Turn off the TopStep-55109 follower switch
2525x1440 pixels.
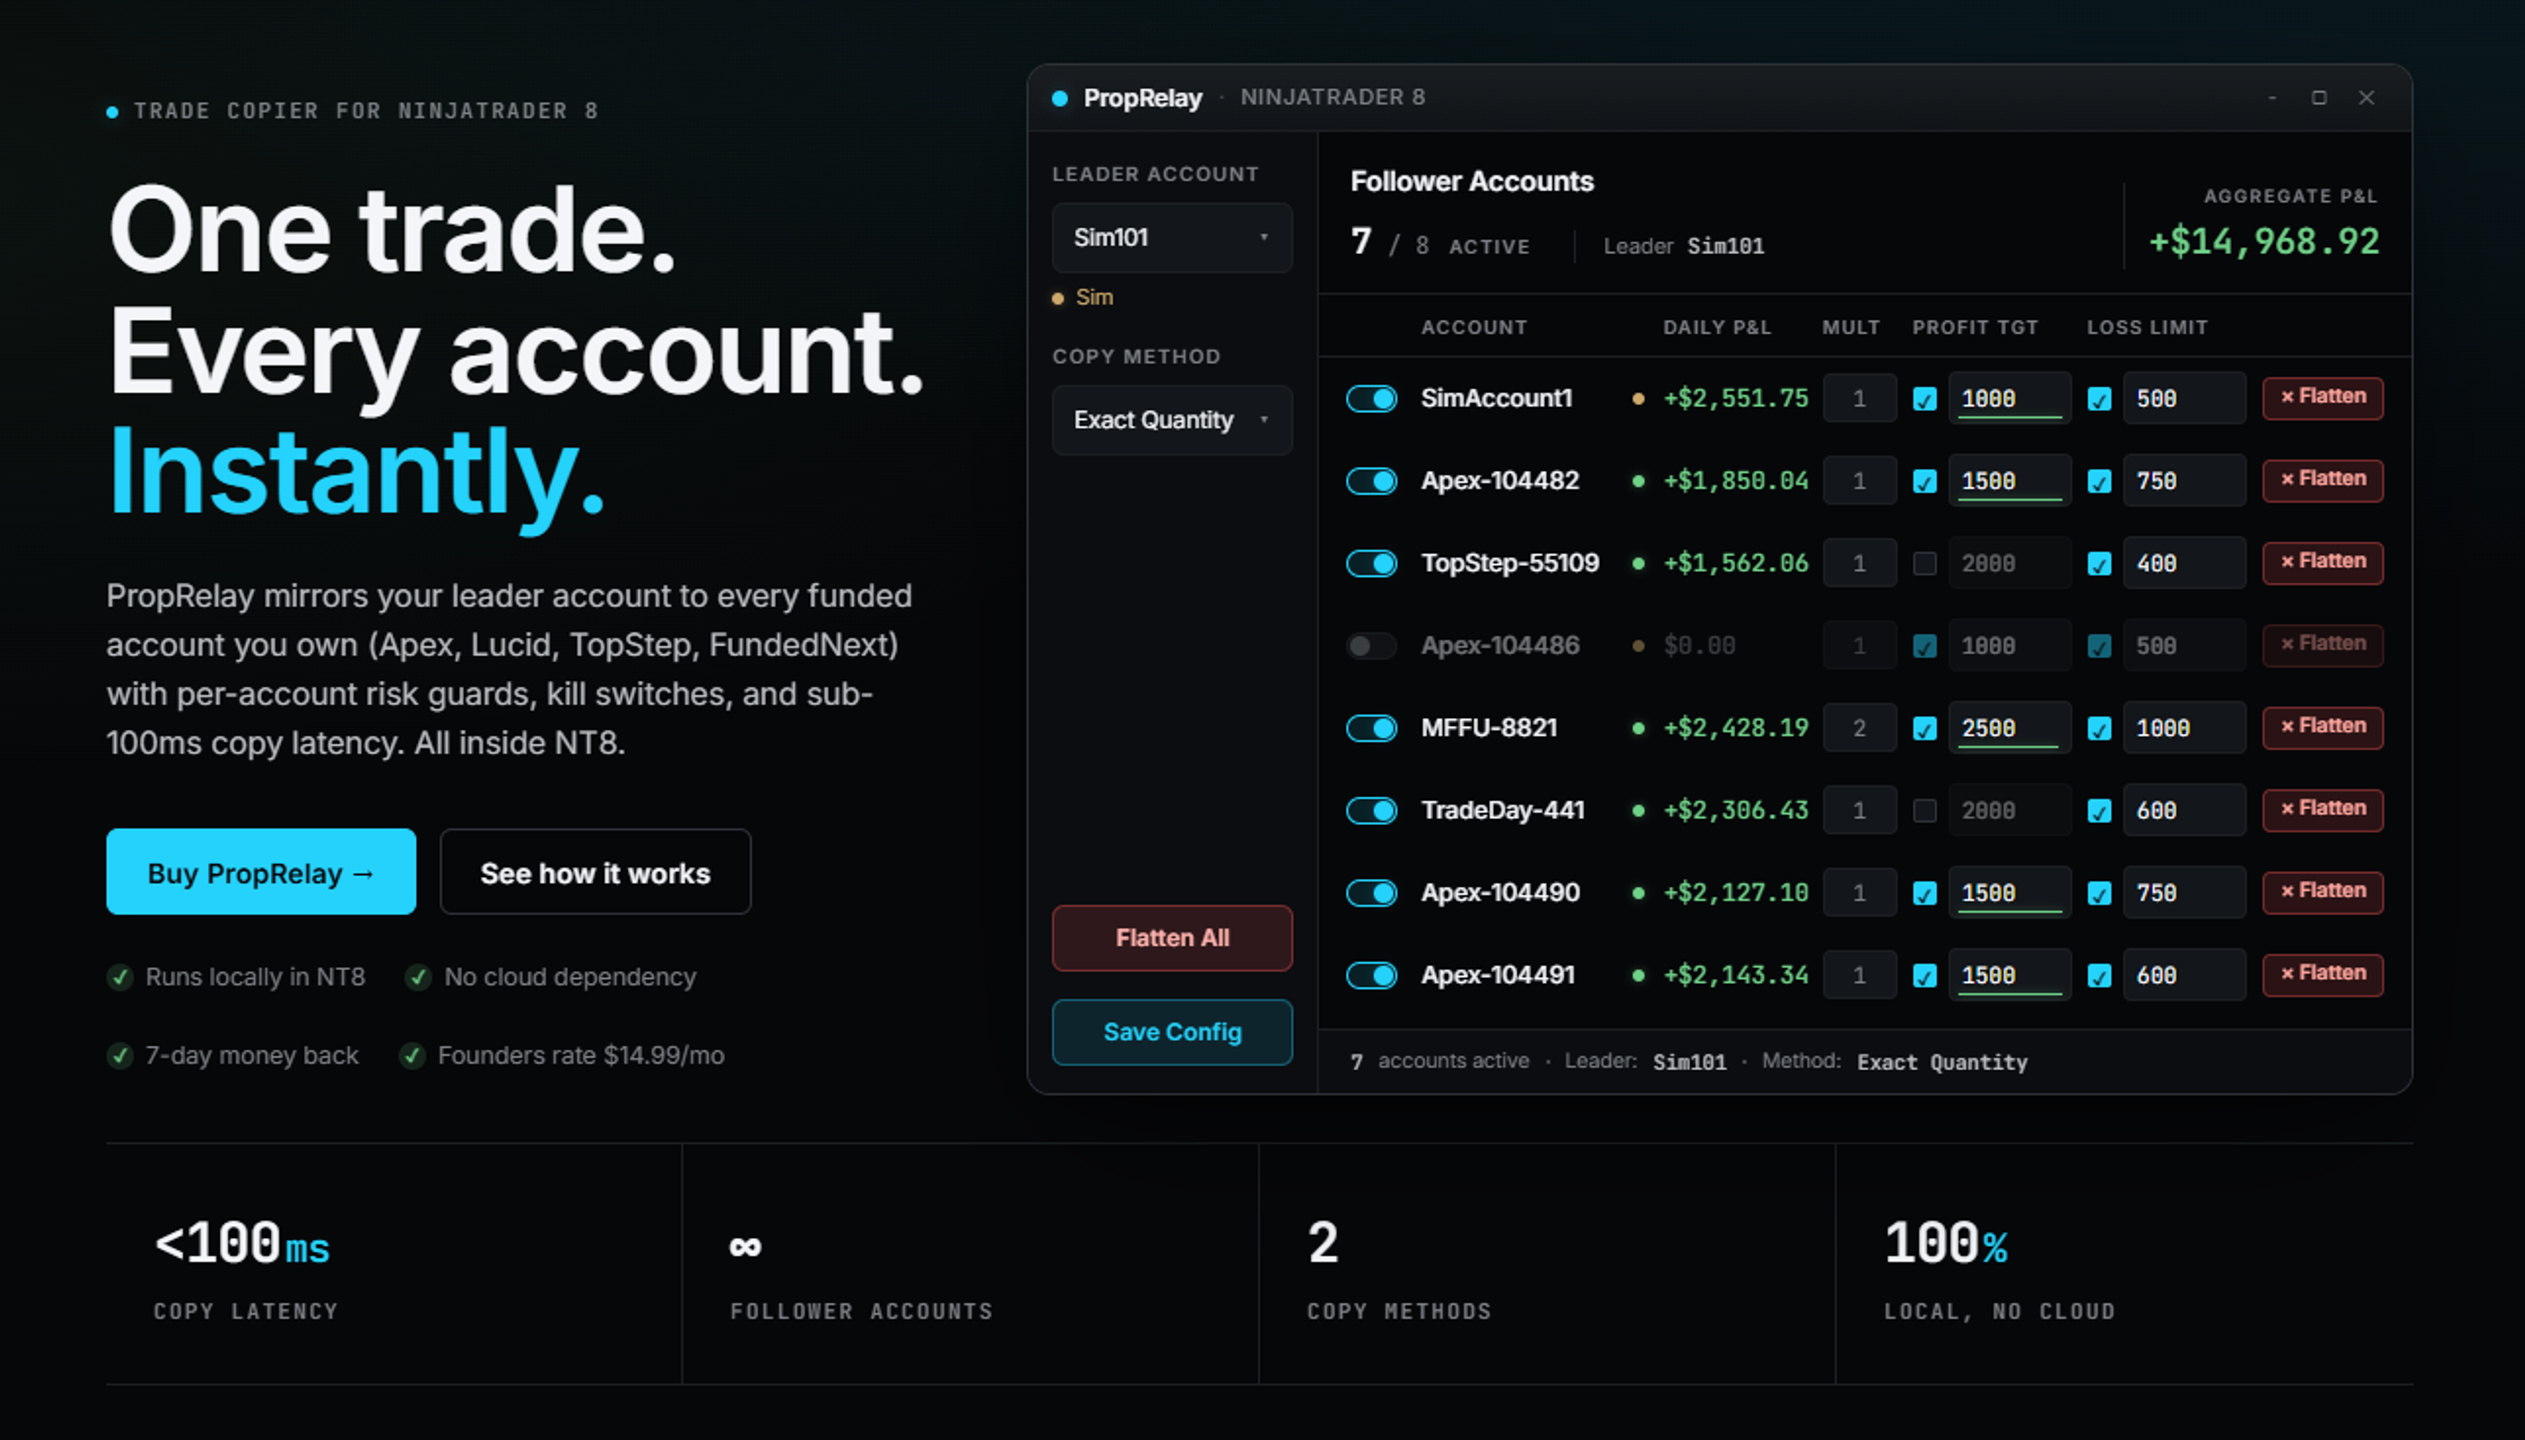pos(1371,563)
